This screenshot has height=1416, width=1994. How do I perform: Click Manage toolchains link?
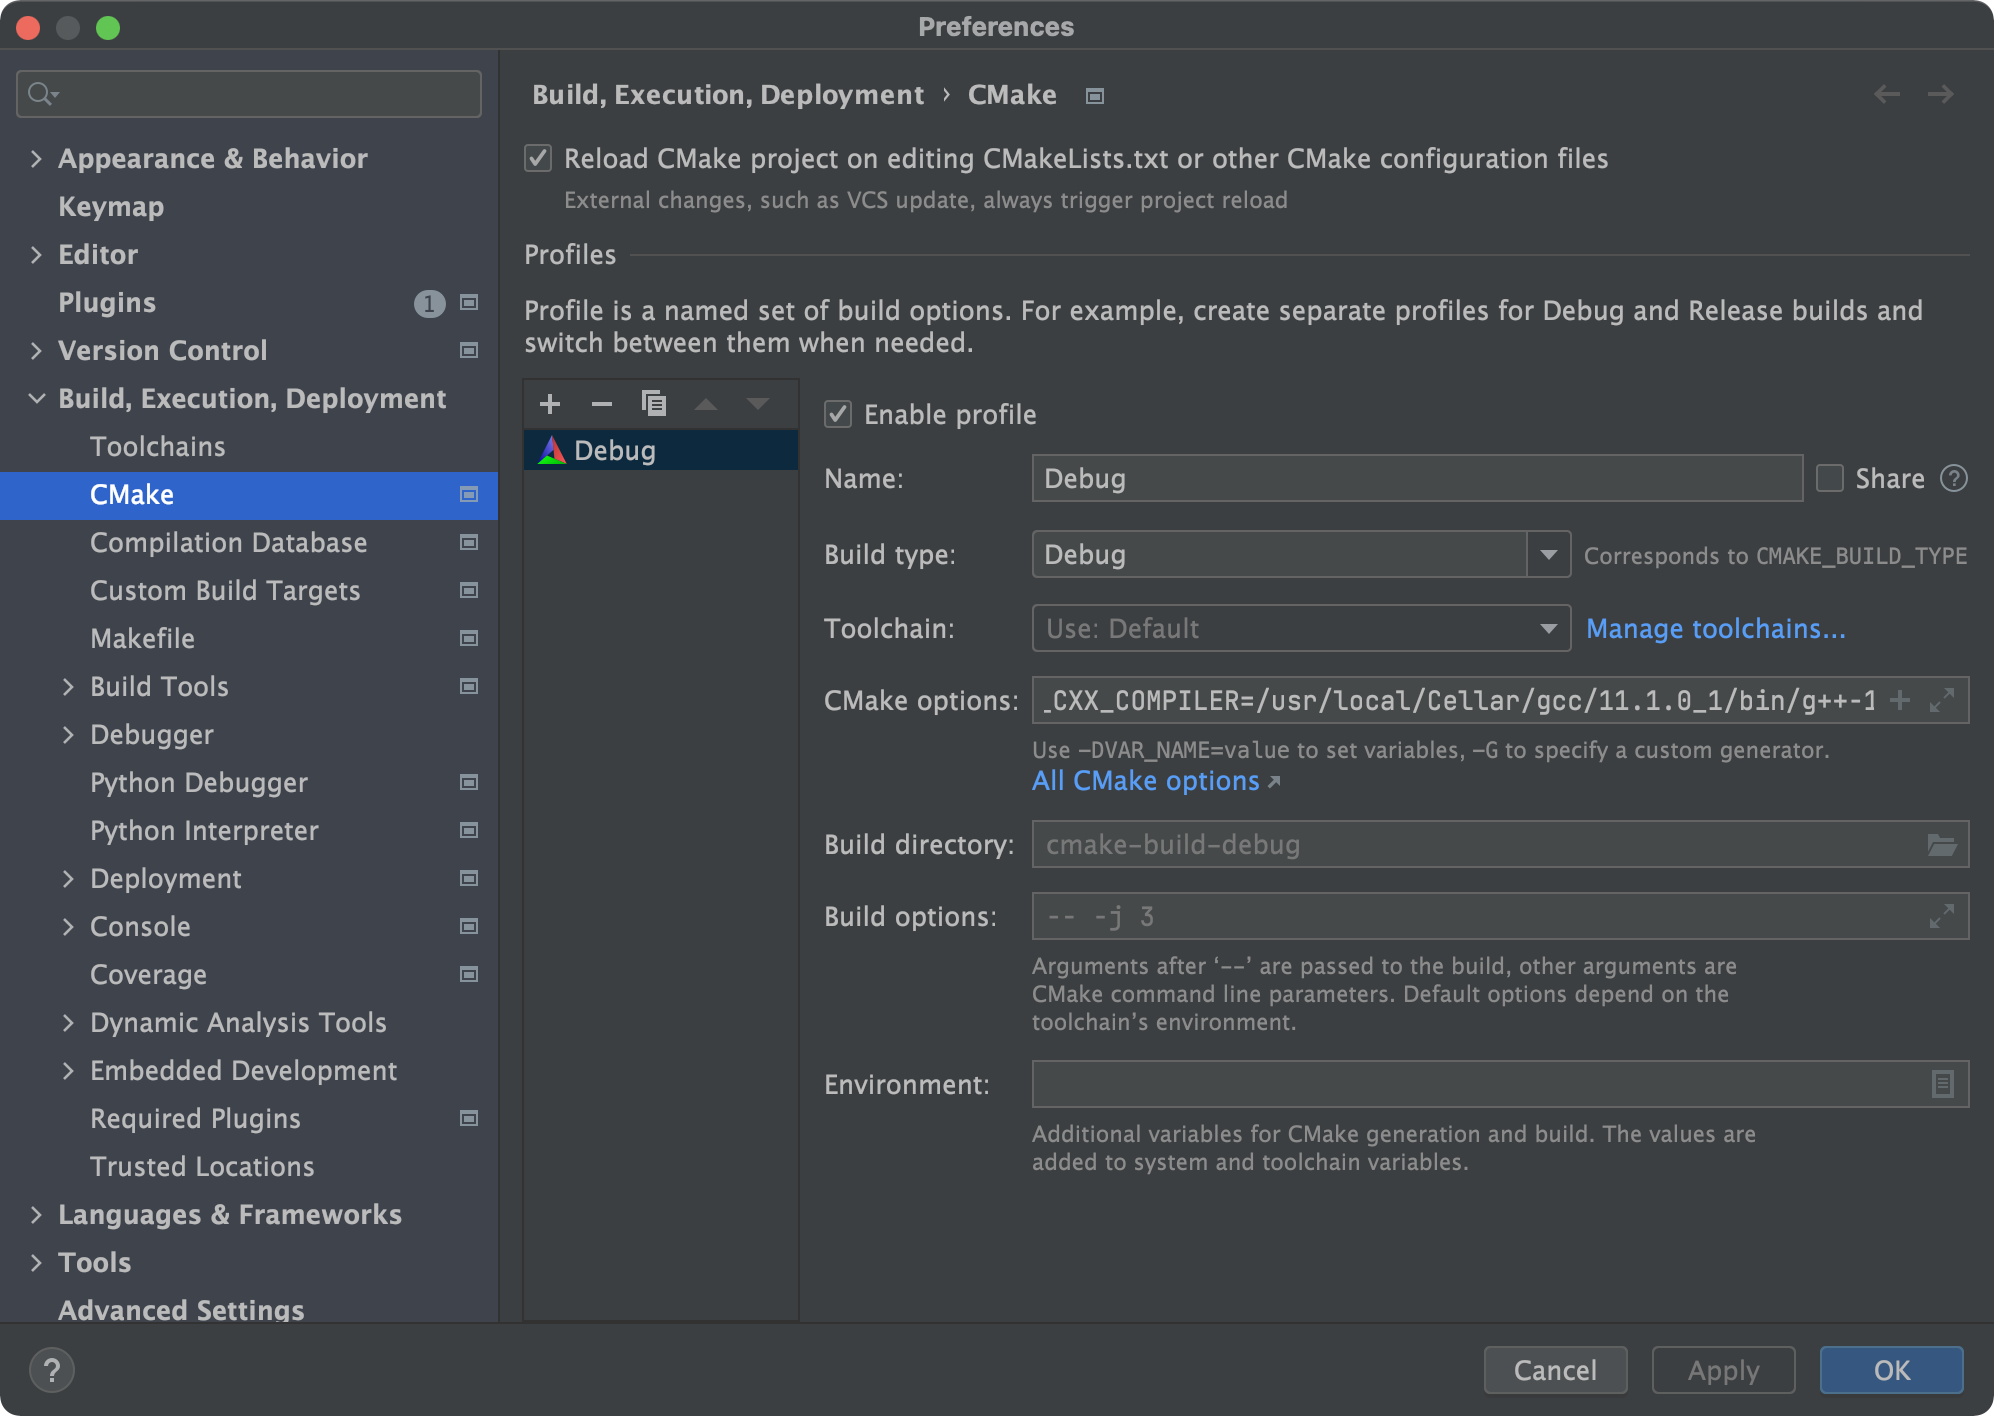tap(1715, 628)
